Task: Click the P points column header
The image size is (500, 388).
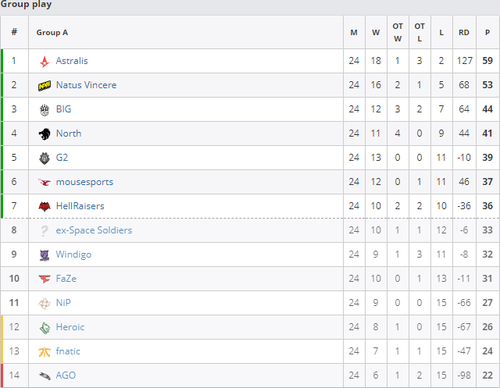Action: coord(487,32)
